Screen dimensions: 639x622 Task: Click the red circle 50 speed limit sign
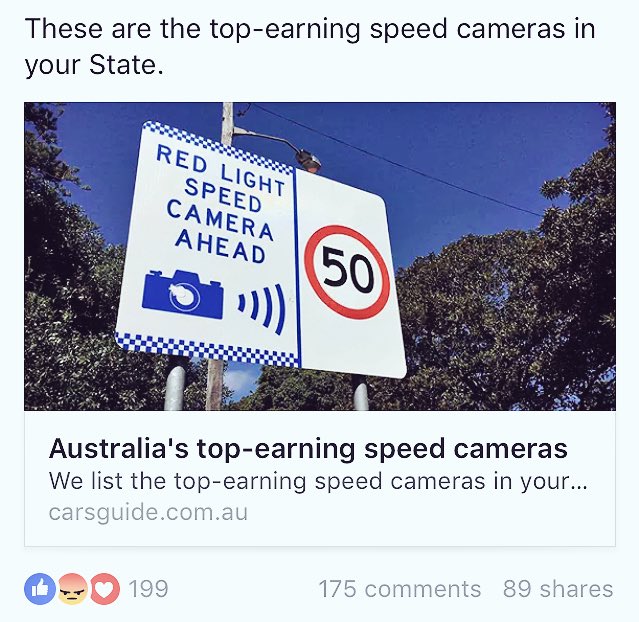click(347, 272)
